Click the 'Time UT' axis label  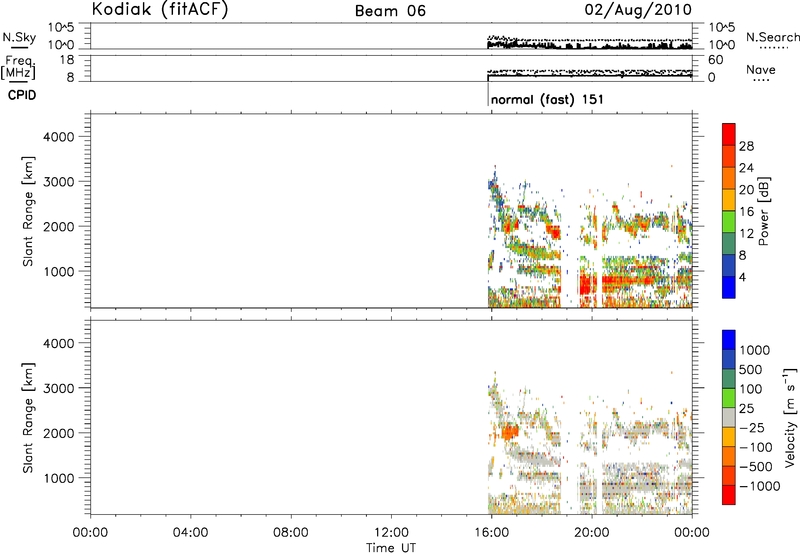click(391, 548)
